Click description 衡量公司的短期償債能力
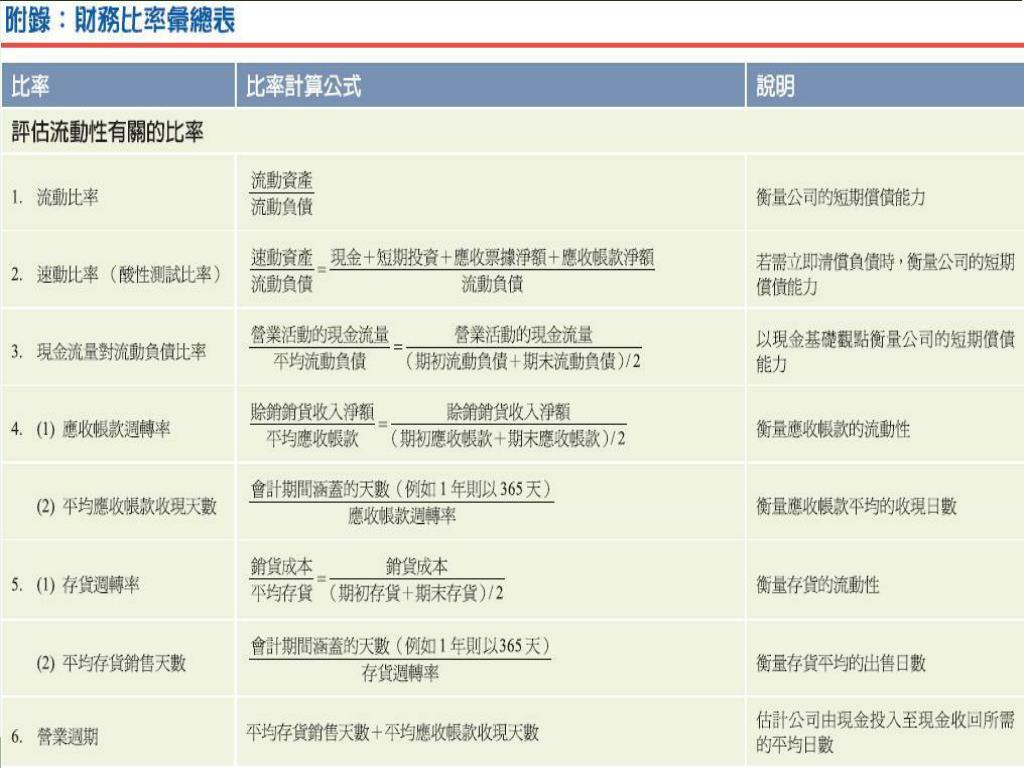Image resolution: width=1024 pixels, height=768 pixels. pos(840,197)
